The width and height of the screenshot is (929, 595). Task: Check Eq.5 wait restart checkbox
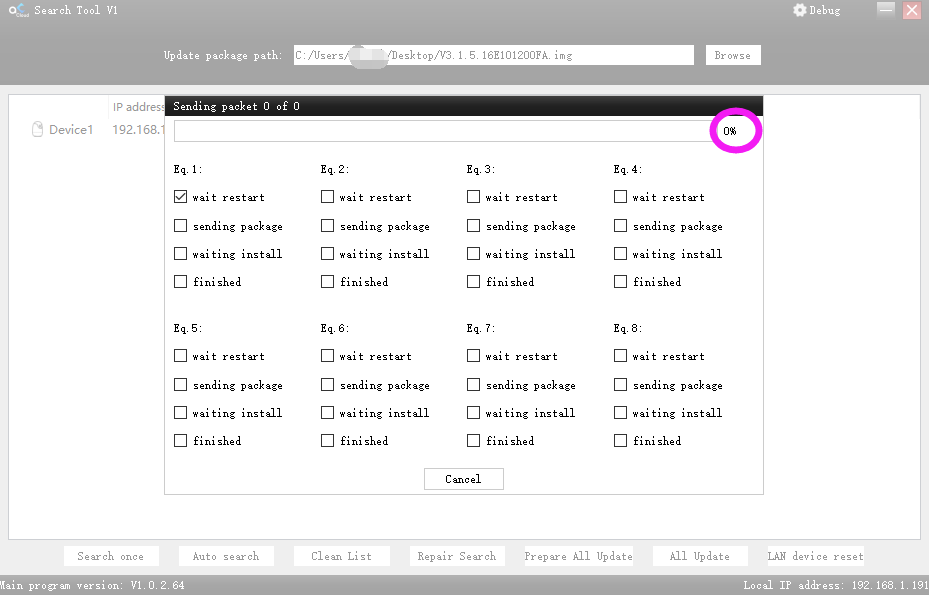181,356
